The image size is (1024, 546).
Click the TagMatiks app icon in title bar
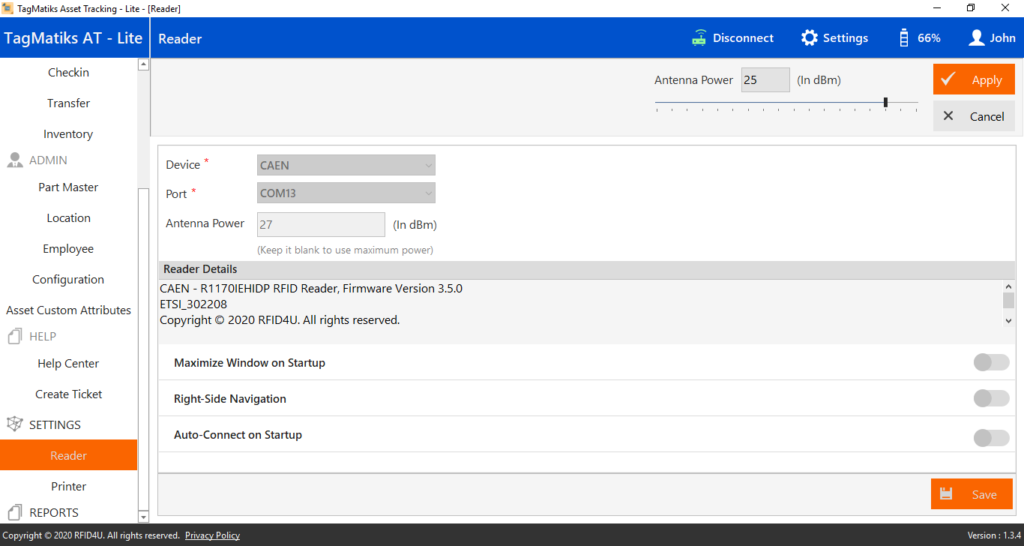8,8
